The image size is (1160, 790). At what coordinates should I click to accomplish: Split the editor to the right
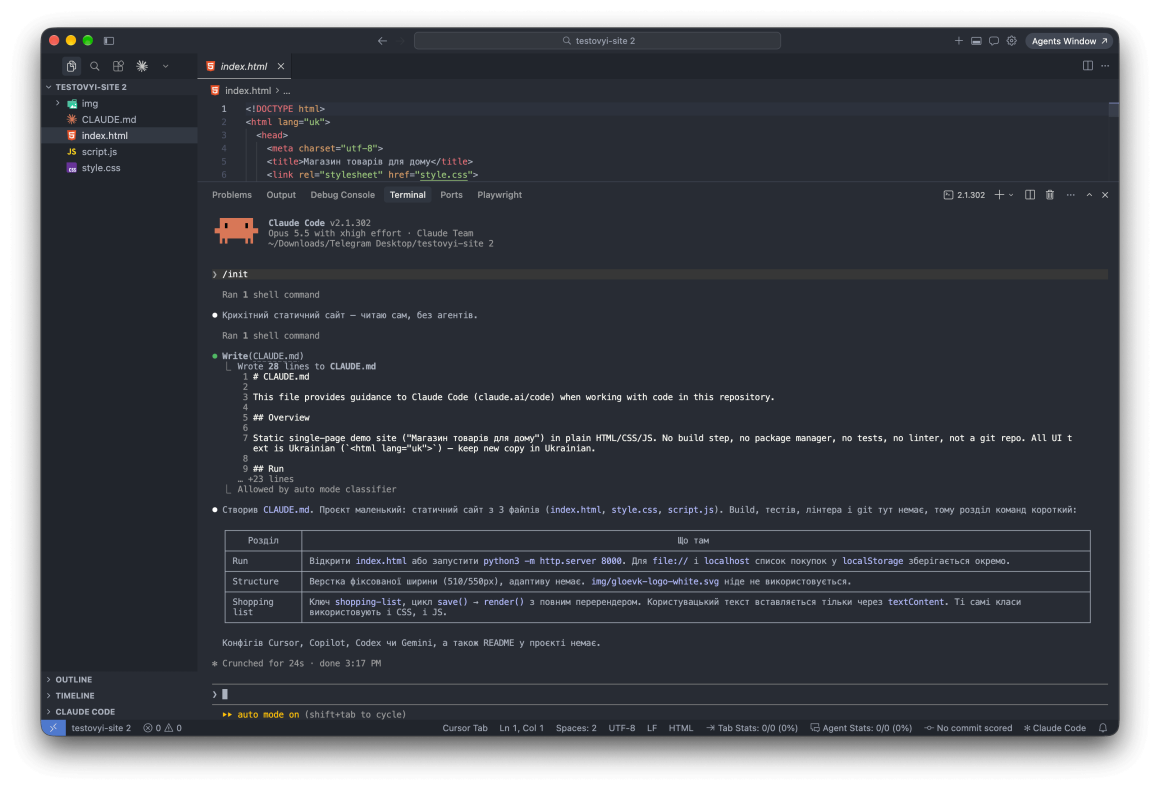click(1088, 66)
